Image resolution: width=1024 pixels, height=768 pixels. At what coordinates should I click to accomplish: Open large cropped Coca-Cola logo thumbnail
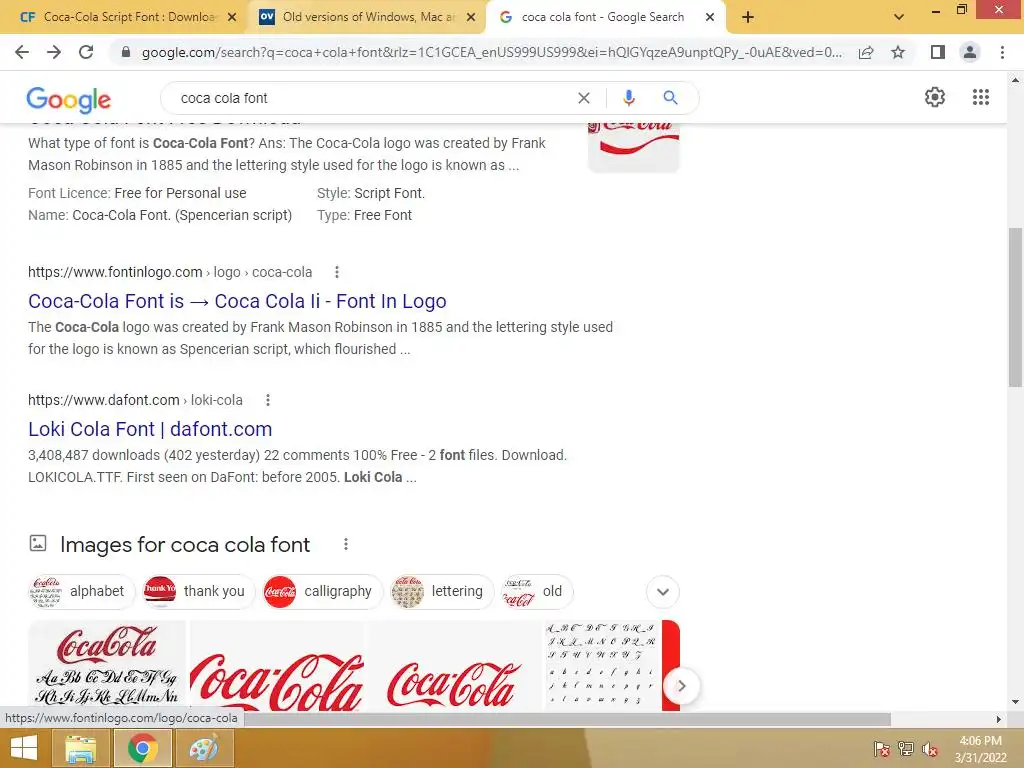point(278,665)
